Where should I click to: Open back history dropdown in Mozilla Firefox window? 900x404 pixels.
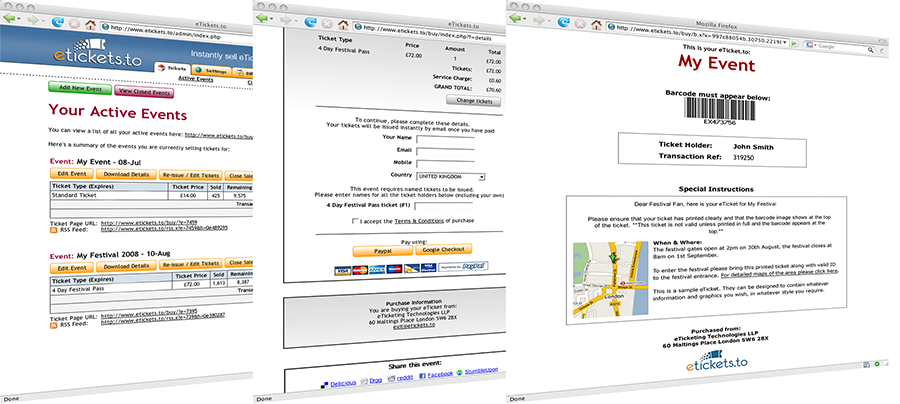(x=525, y=20)
